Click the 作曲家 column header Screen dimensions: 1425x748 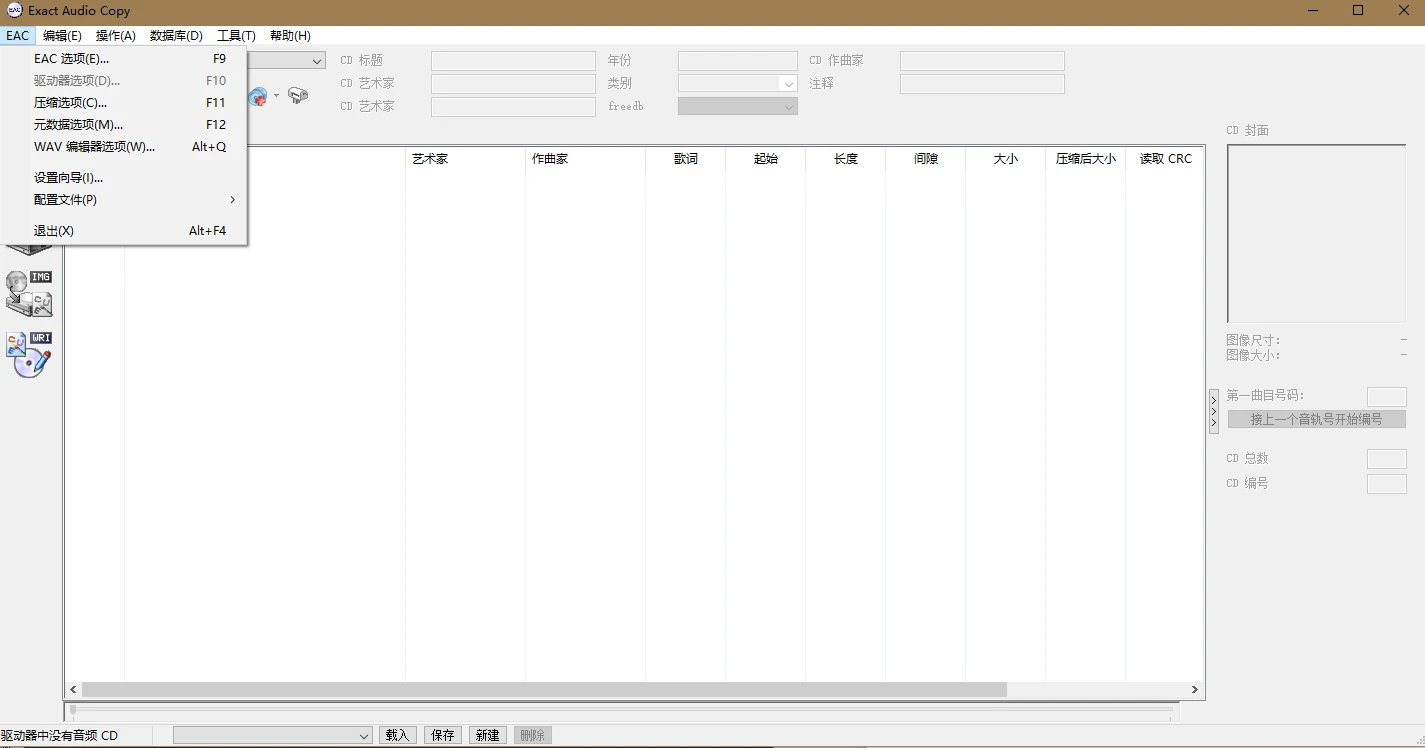point(585,159)
